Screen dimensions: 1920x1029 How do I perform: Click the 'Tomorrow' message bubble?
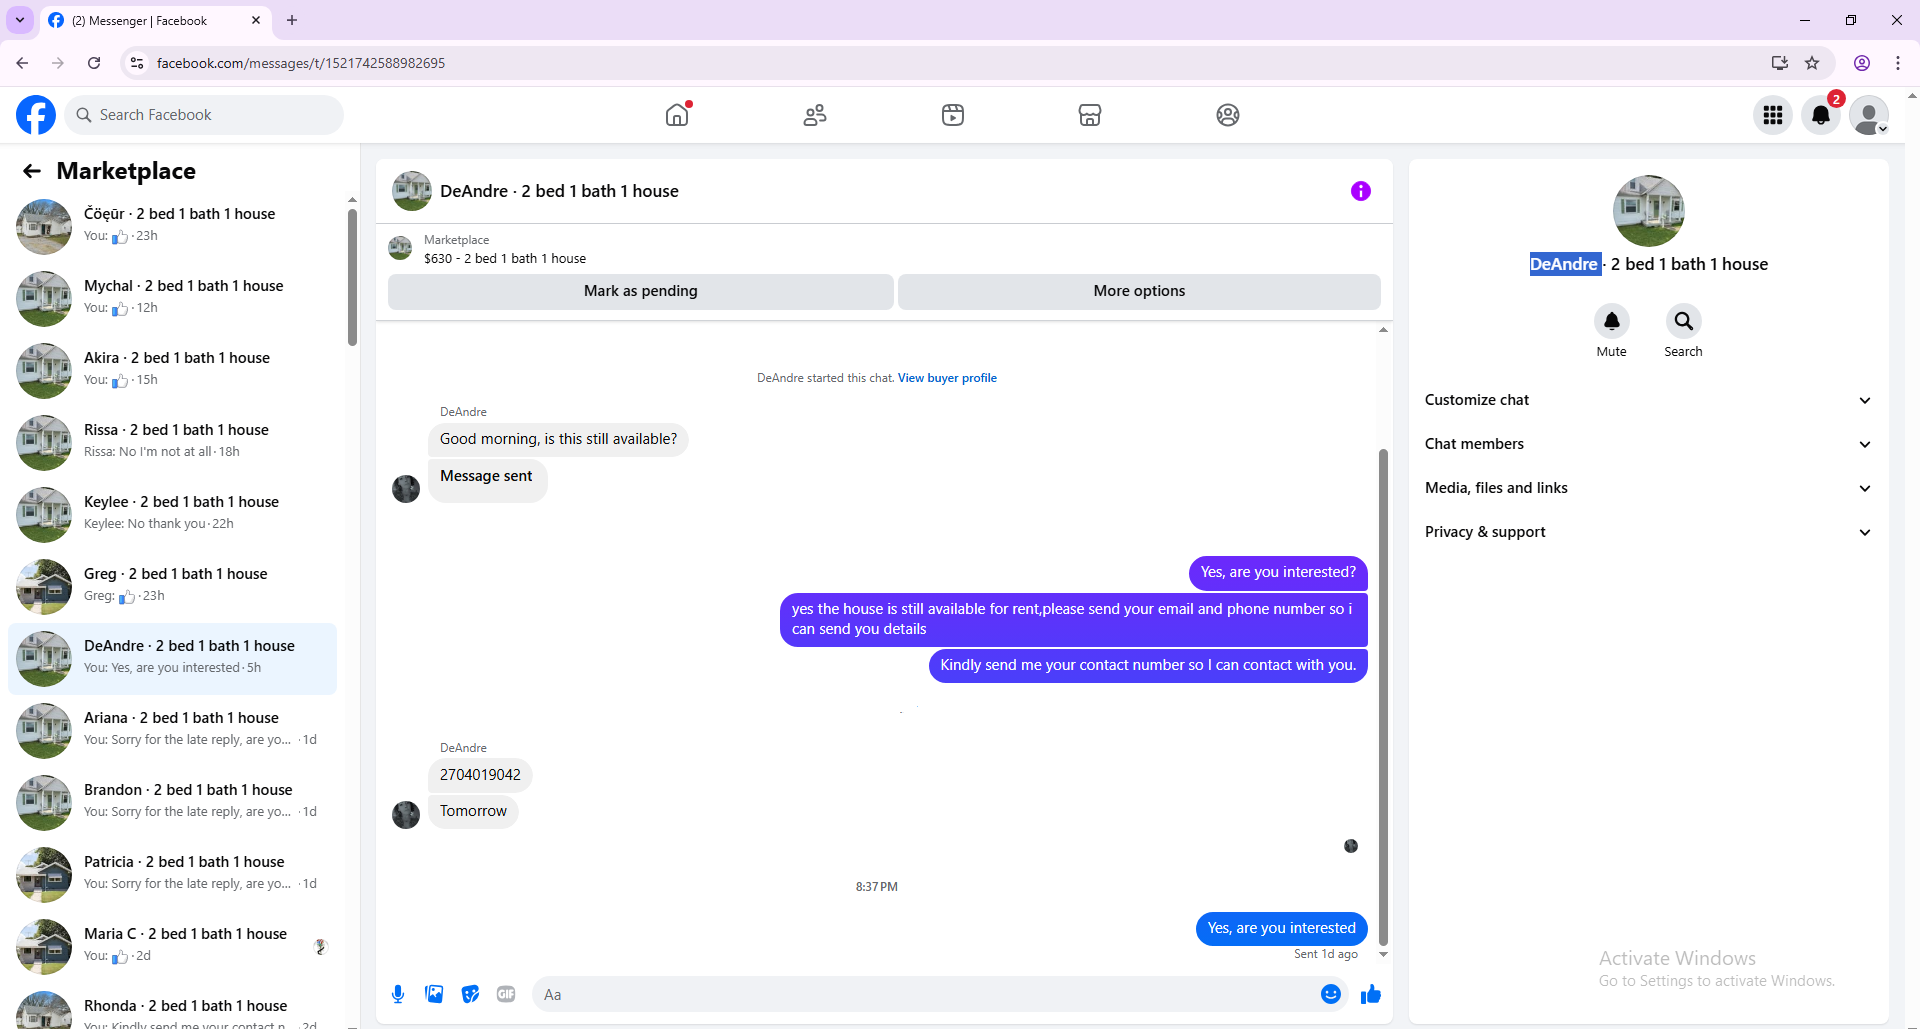473,811
